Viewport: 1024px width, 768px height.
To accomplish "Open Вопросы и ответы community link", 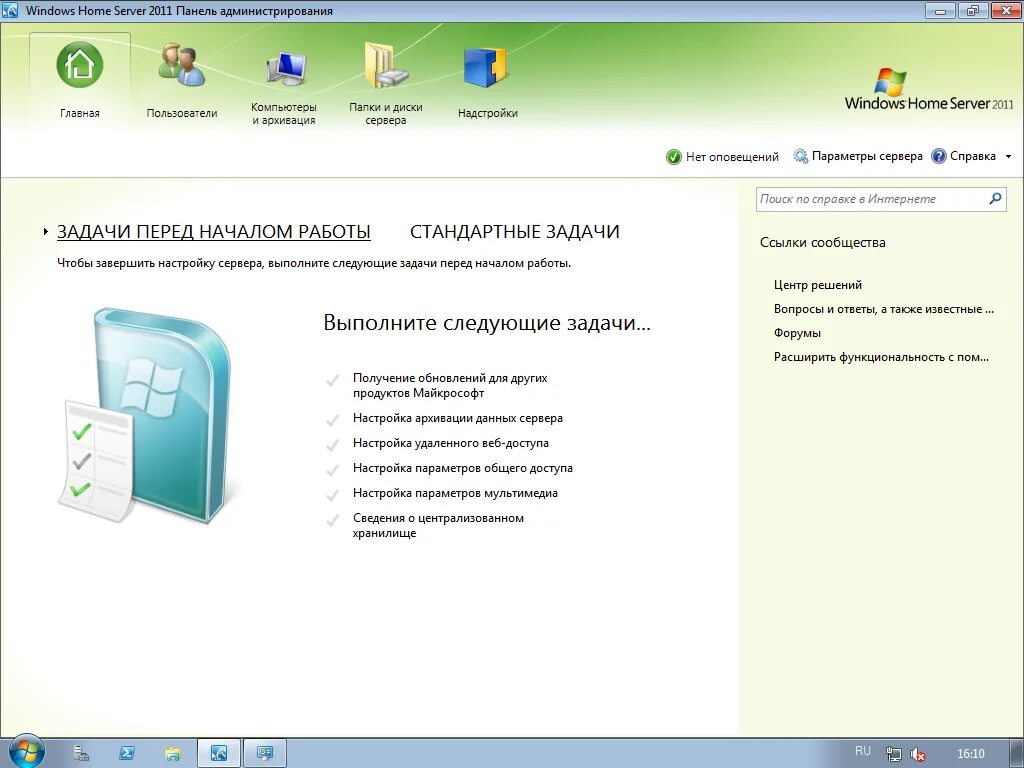I will coord(884,309).
